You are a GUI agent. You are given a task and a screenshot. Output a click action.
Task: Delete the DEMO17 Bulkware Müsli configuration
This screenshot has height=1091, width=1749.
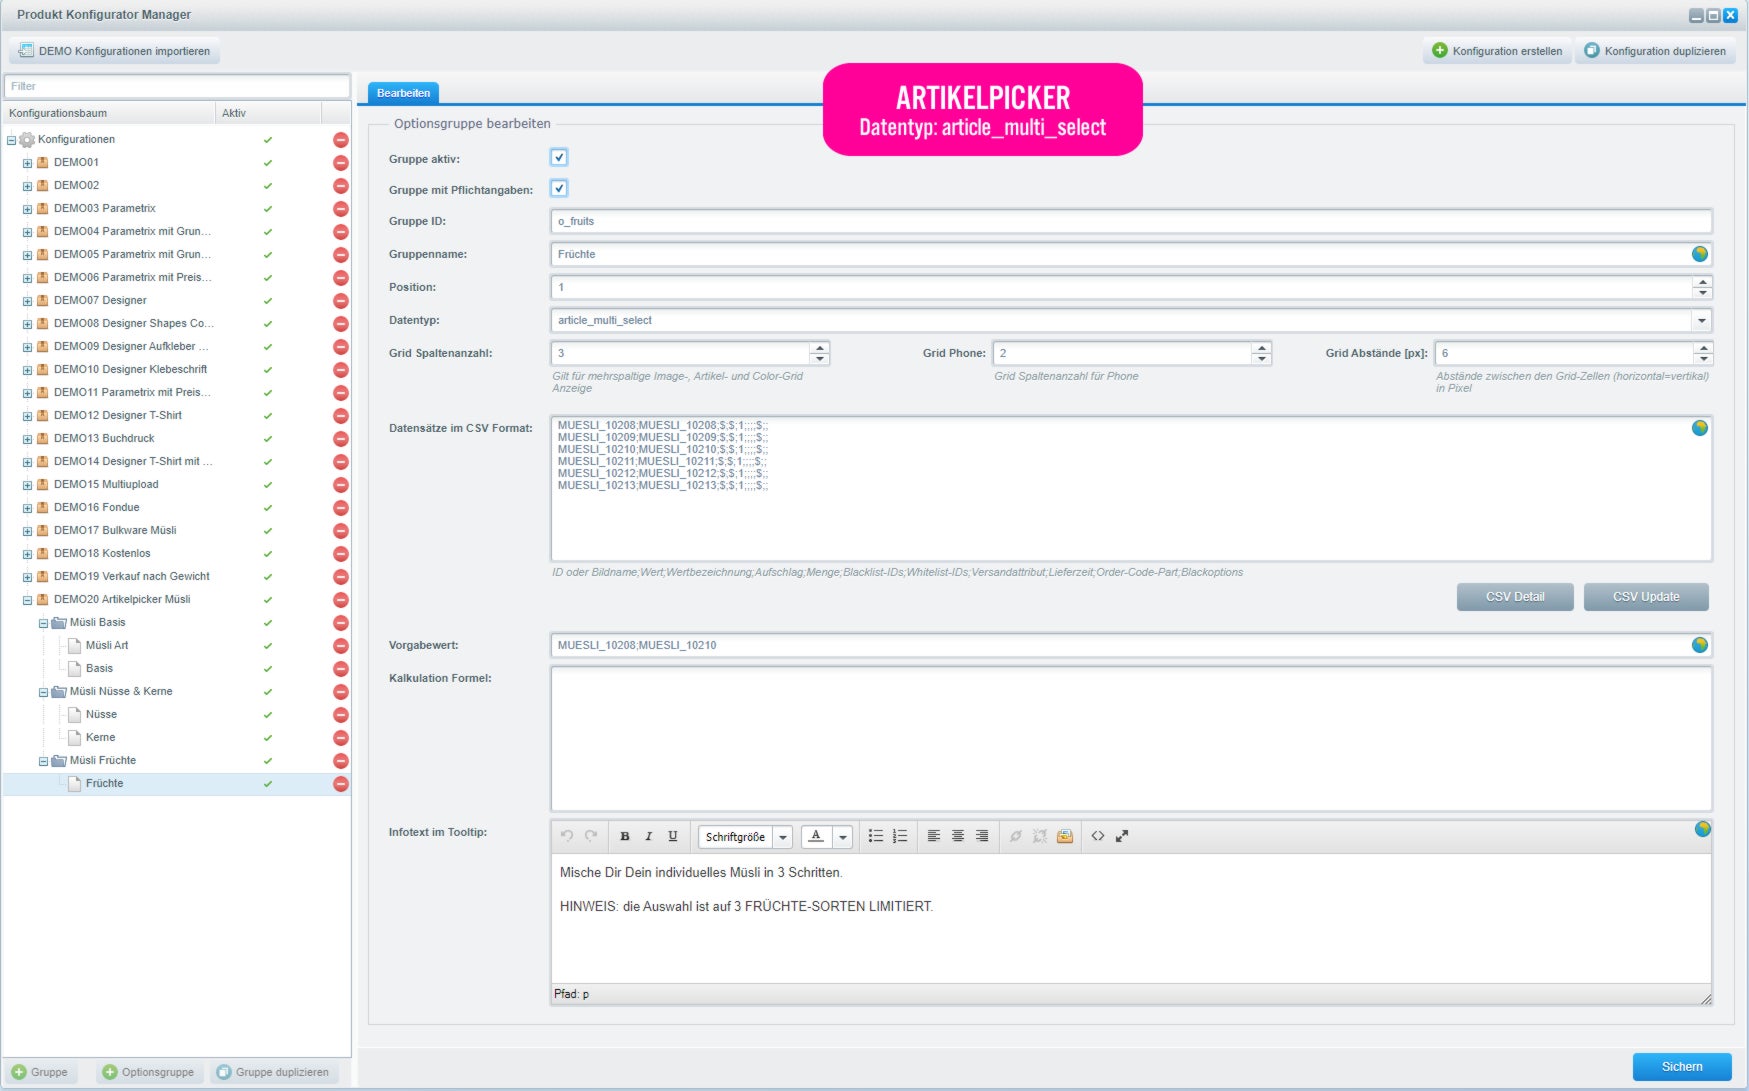[340, 530]
